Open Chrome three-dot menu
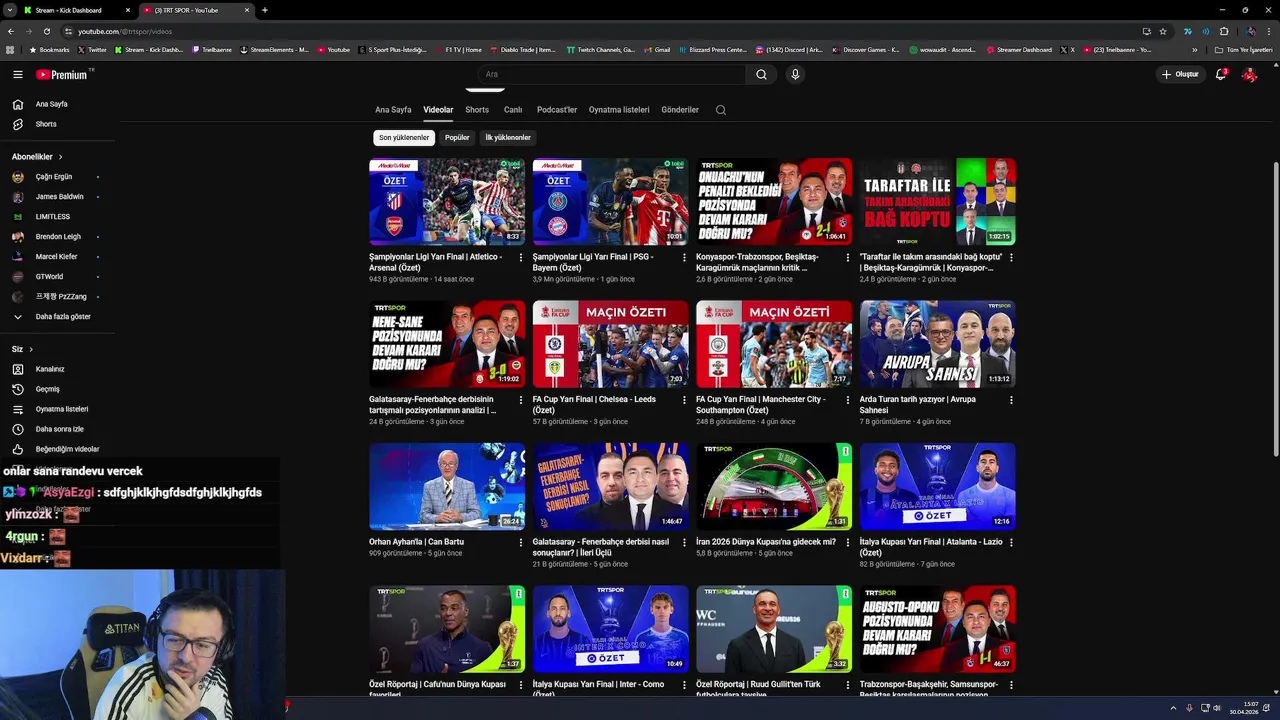 [1268, 31]
